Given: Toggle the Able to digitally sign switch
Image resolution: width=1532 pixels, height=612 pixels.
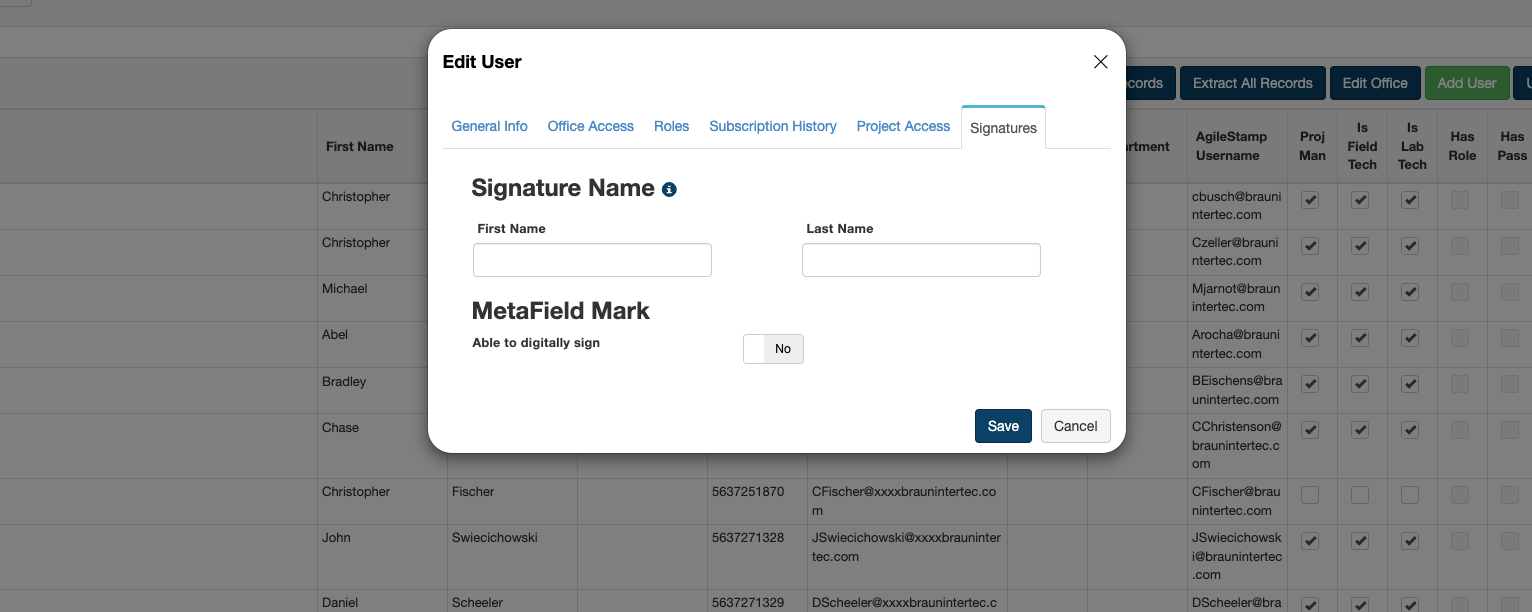Looking at the screenshot, I should click(x=773, y=349).
